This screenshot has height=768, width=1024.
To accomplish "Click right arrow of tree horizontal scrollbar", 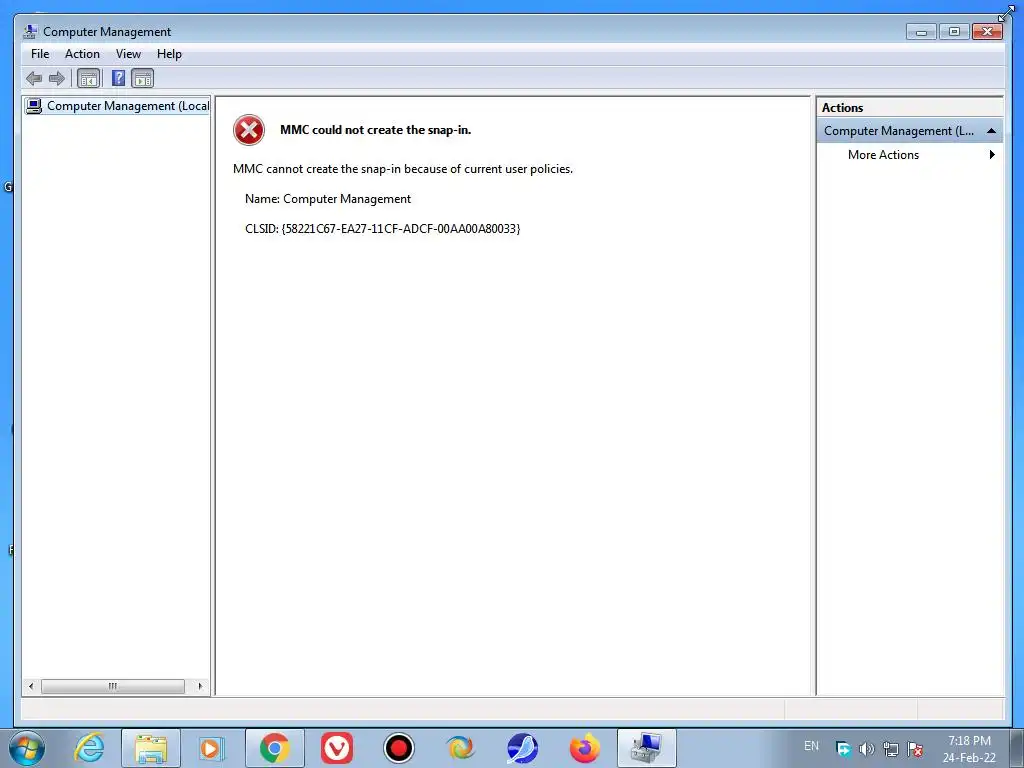I will (x=200, y=686).
